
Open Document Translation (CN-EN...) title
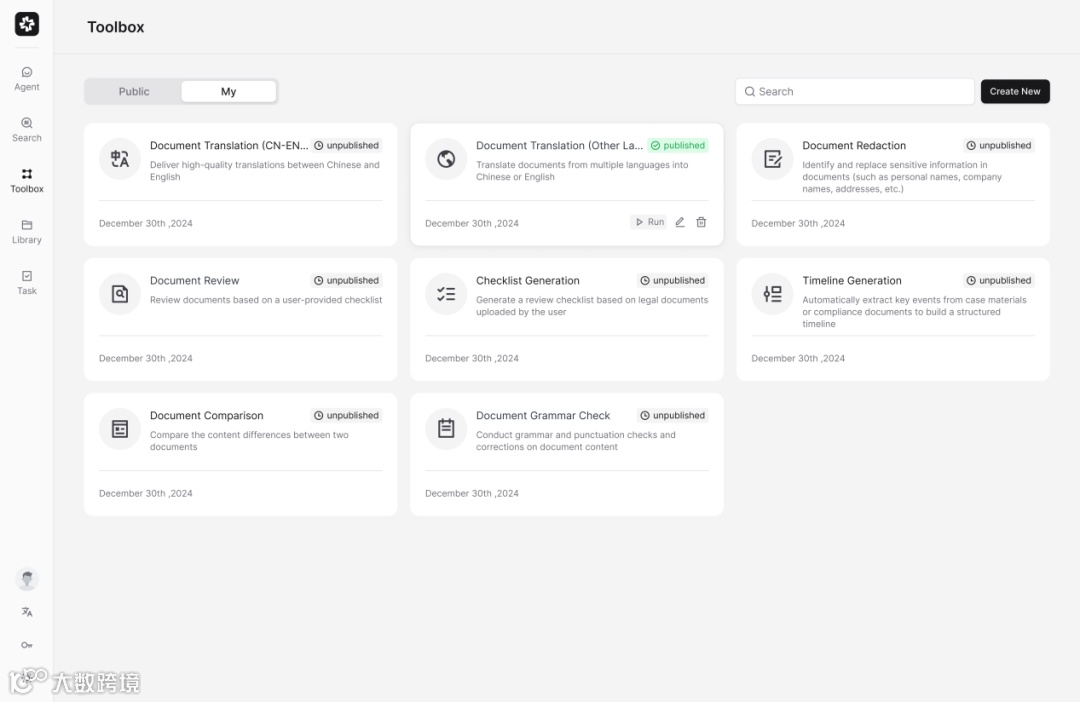pos(229,145)
